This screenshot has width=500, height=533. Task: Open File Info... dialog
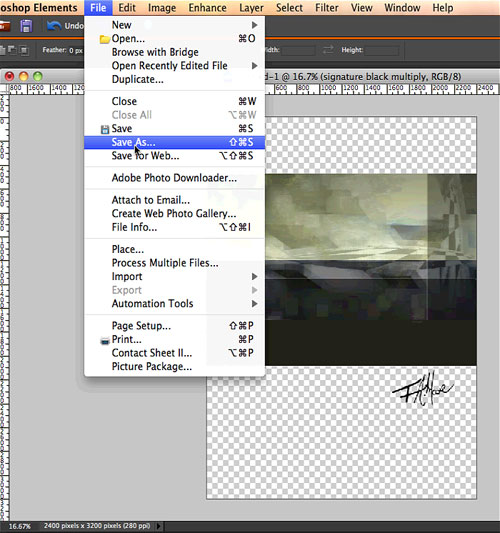[x=174, y=227]
